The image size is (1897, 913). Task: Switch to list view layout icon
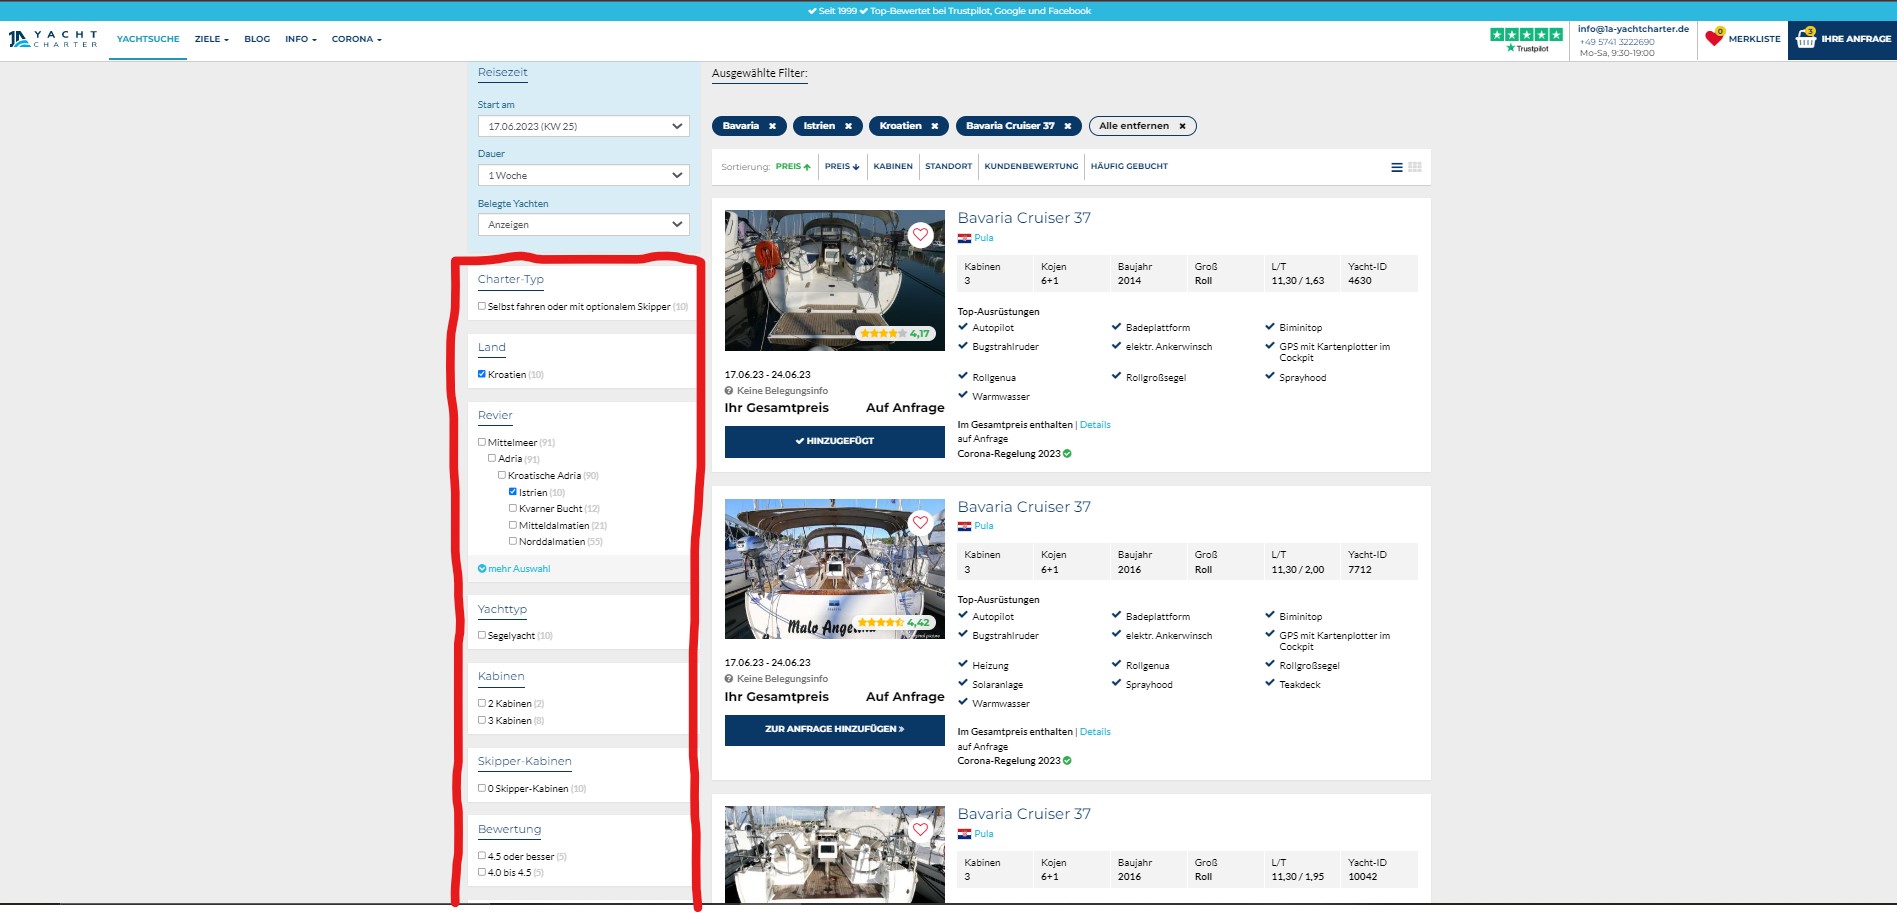(1396, 167)
